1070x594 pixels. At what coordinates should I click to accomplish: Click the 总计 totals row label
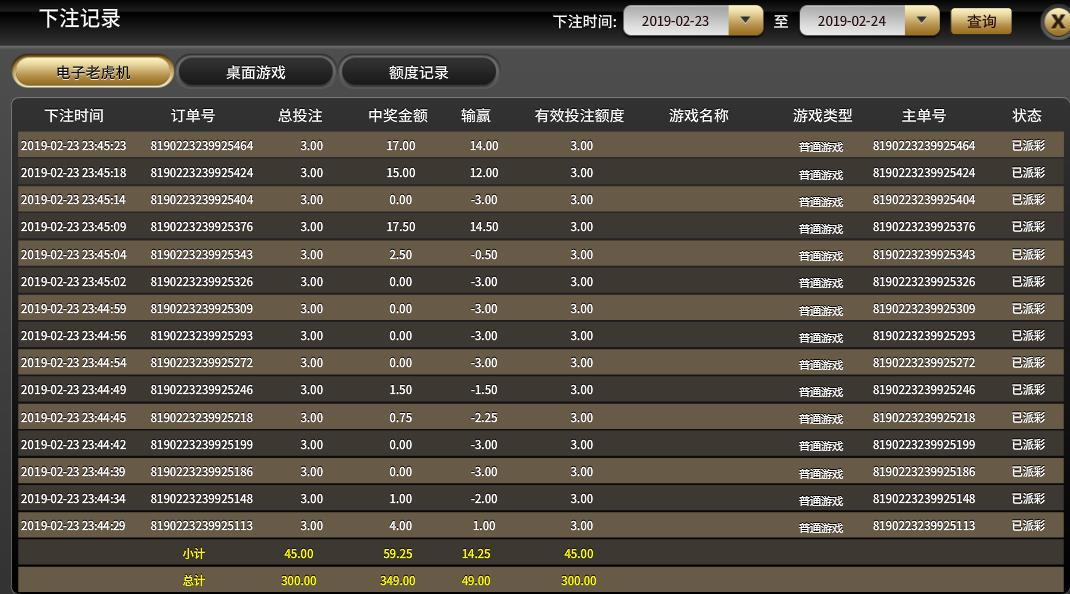pos(194,580)
